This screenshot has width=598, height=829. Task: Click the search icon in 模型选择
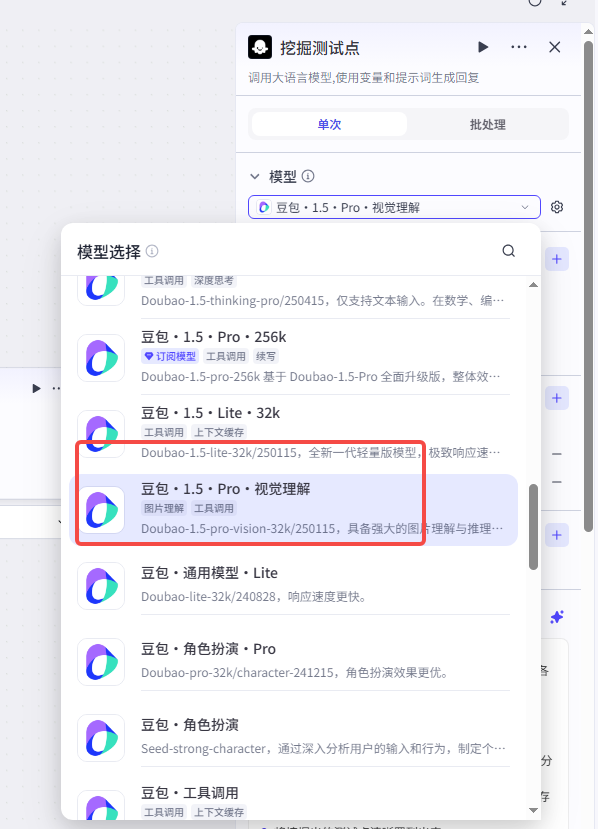coord(509,251)
